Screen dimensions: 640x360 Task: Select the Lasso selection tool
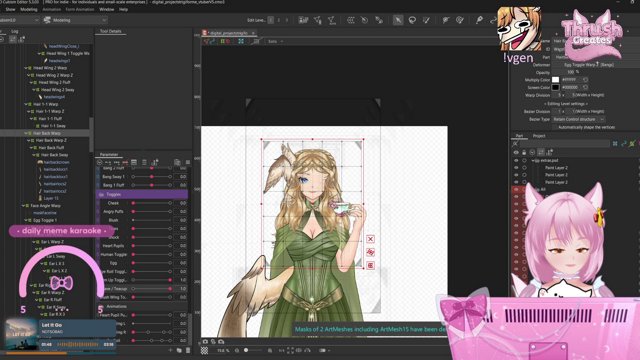(412, 20)
